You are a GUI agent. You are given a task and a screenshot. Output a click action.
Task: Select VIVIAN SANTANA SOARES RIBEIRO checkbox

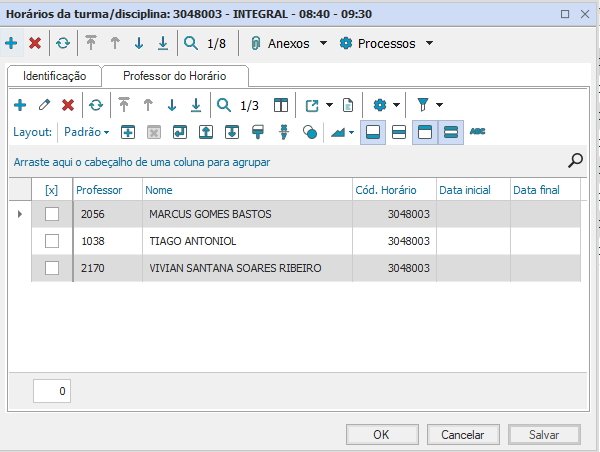[52, 268]
